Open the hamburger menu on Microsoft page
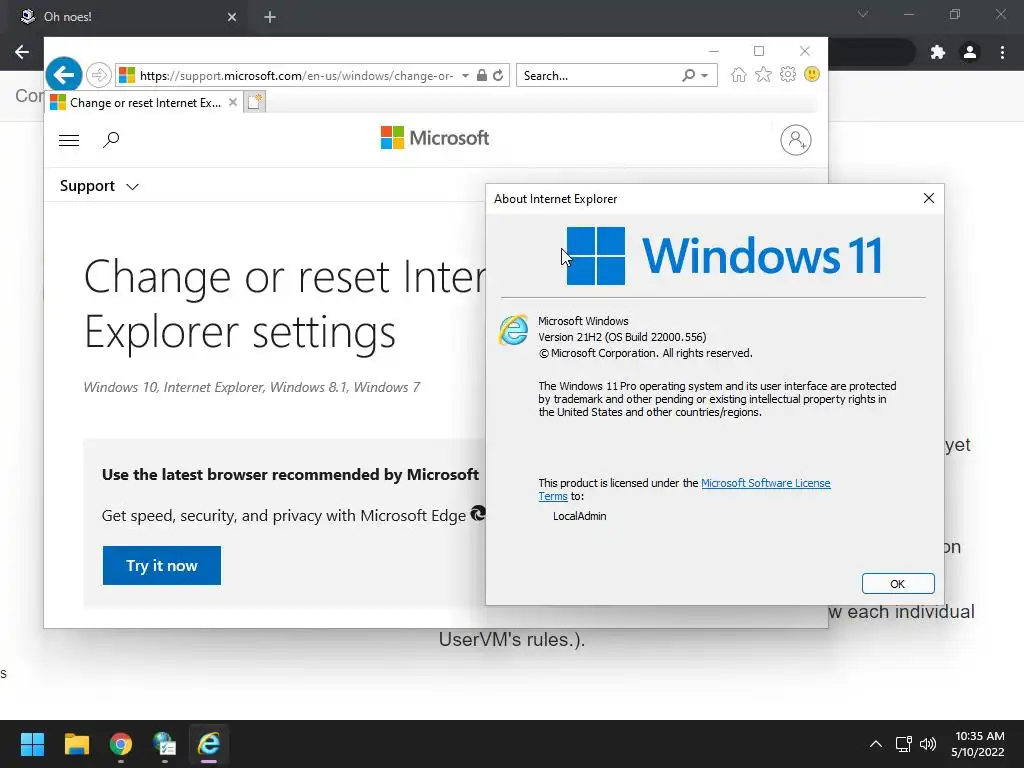The image size is (1024, 768). point(69,140)
